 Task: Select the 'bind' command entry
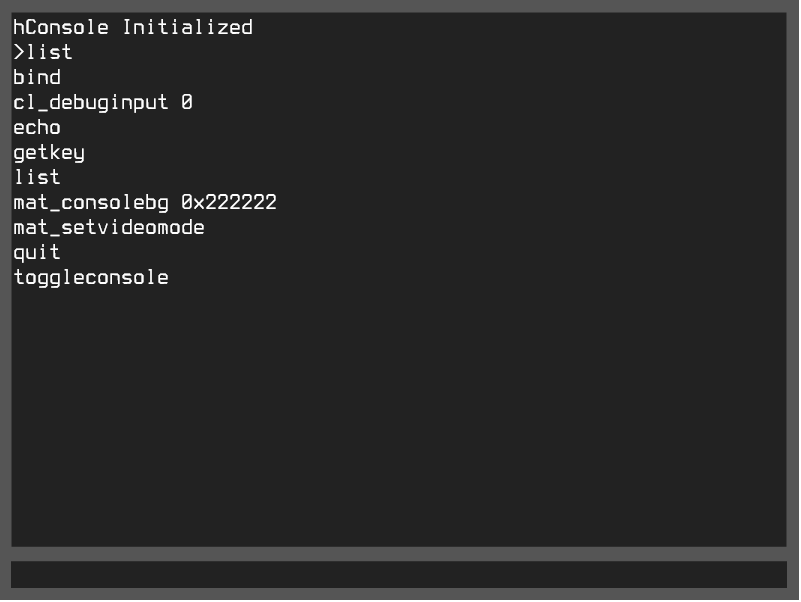(37, 78)
